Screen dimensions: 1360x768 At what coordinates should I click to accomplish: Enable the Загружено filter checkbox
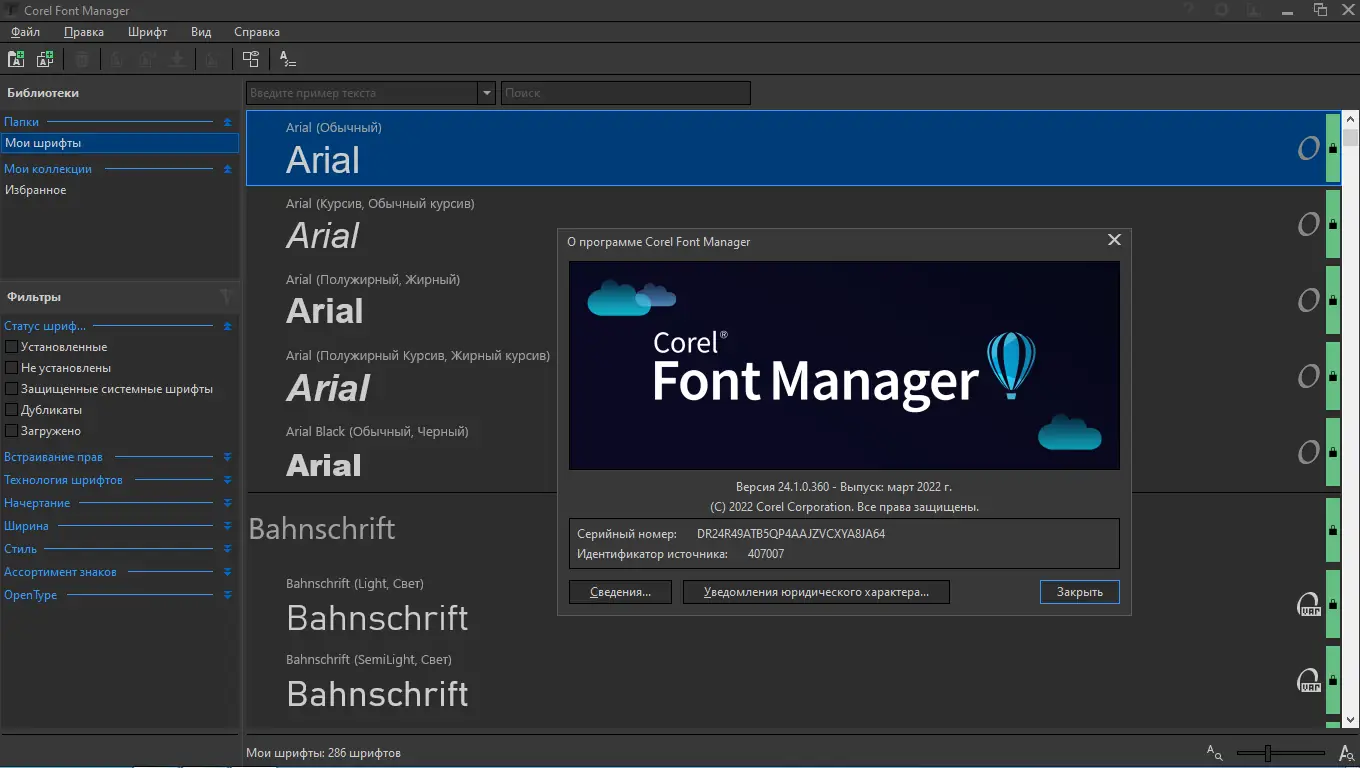click(12, 431)
